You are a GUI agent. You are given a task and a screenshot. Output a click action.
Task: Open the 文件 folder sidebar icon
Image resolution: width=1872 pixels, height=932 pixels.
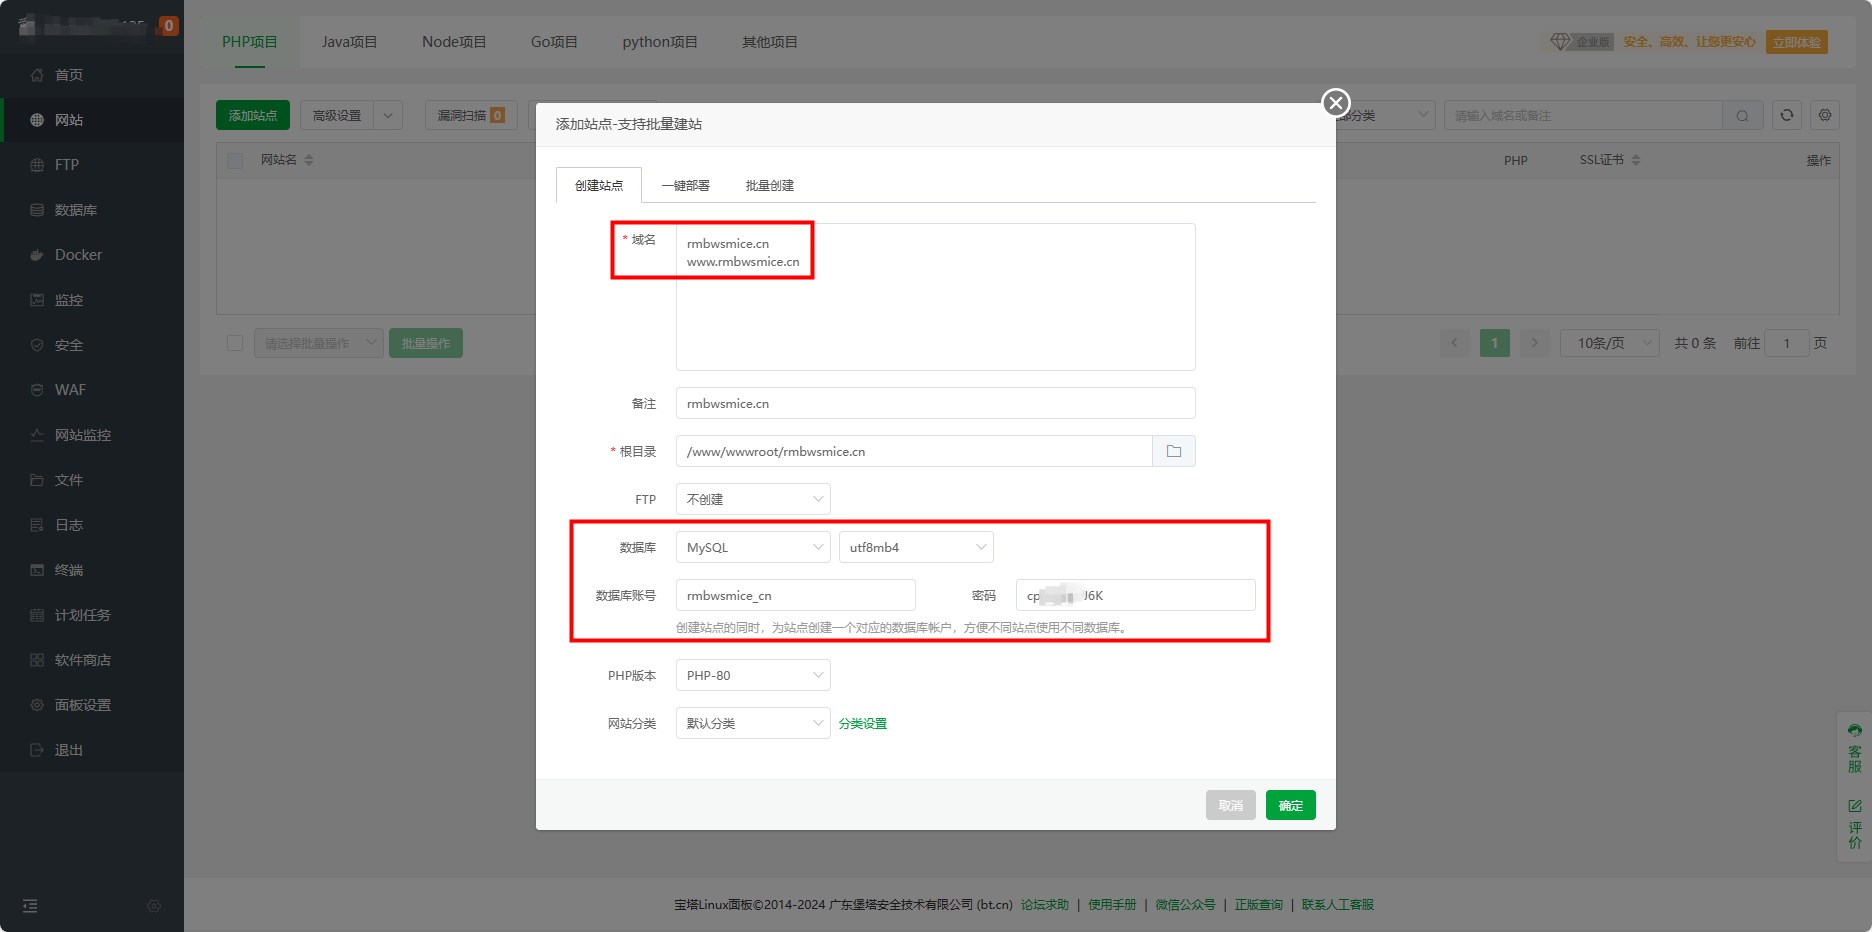pos(37,480)
